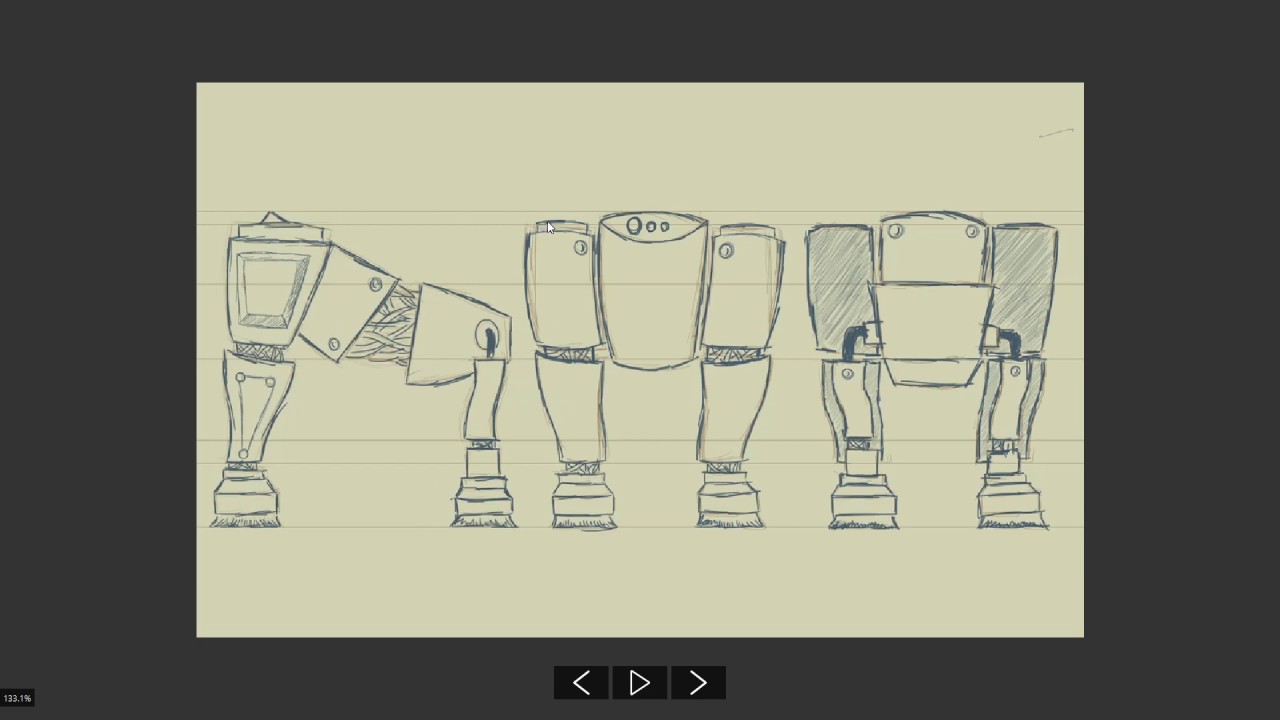The width and height of the screenshot is (1280, 720).
Task: Start slideshow with the play button
Action: 640,683
